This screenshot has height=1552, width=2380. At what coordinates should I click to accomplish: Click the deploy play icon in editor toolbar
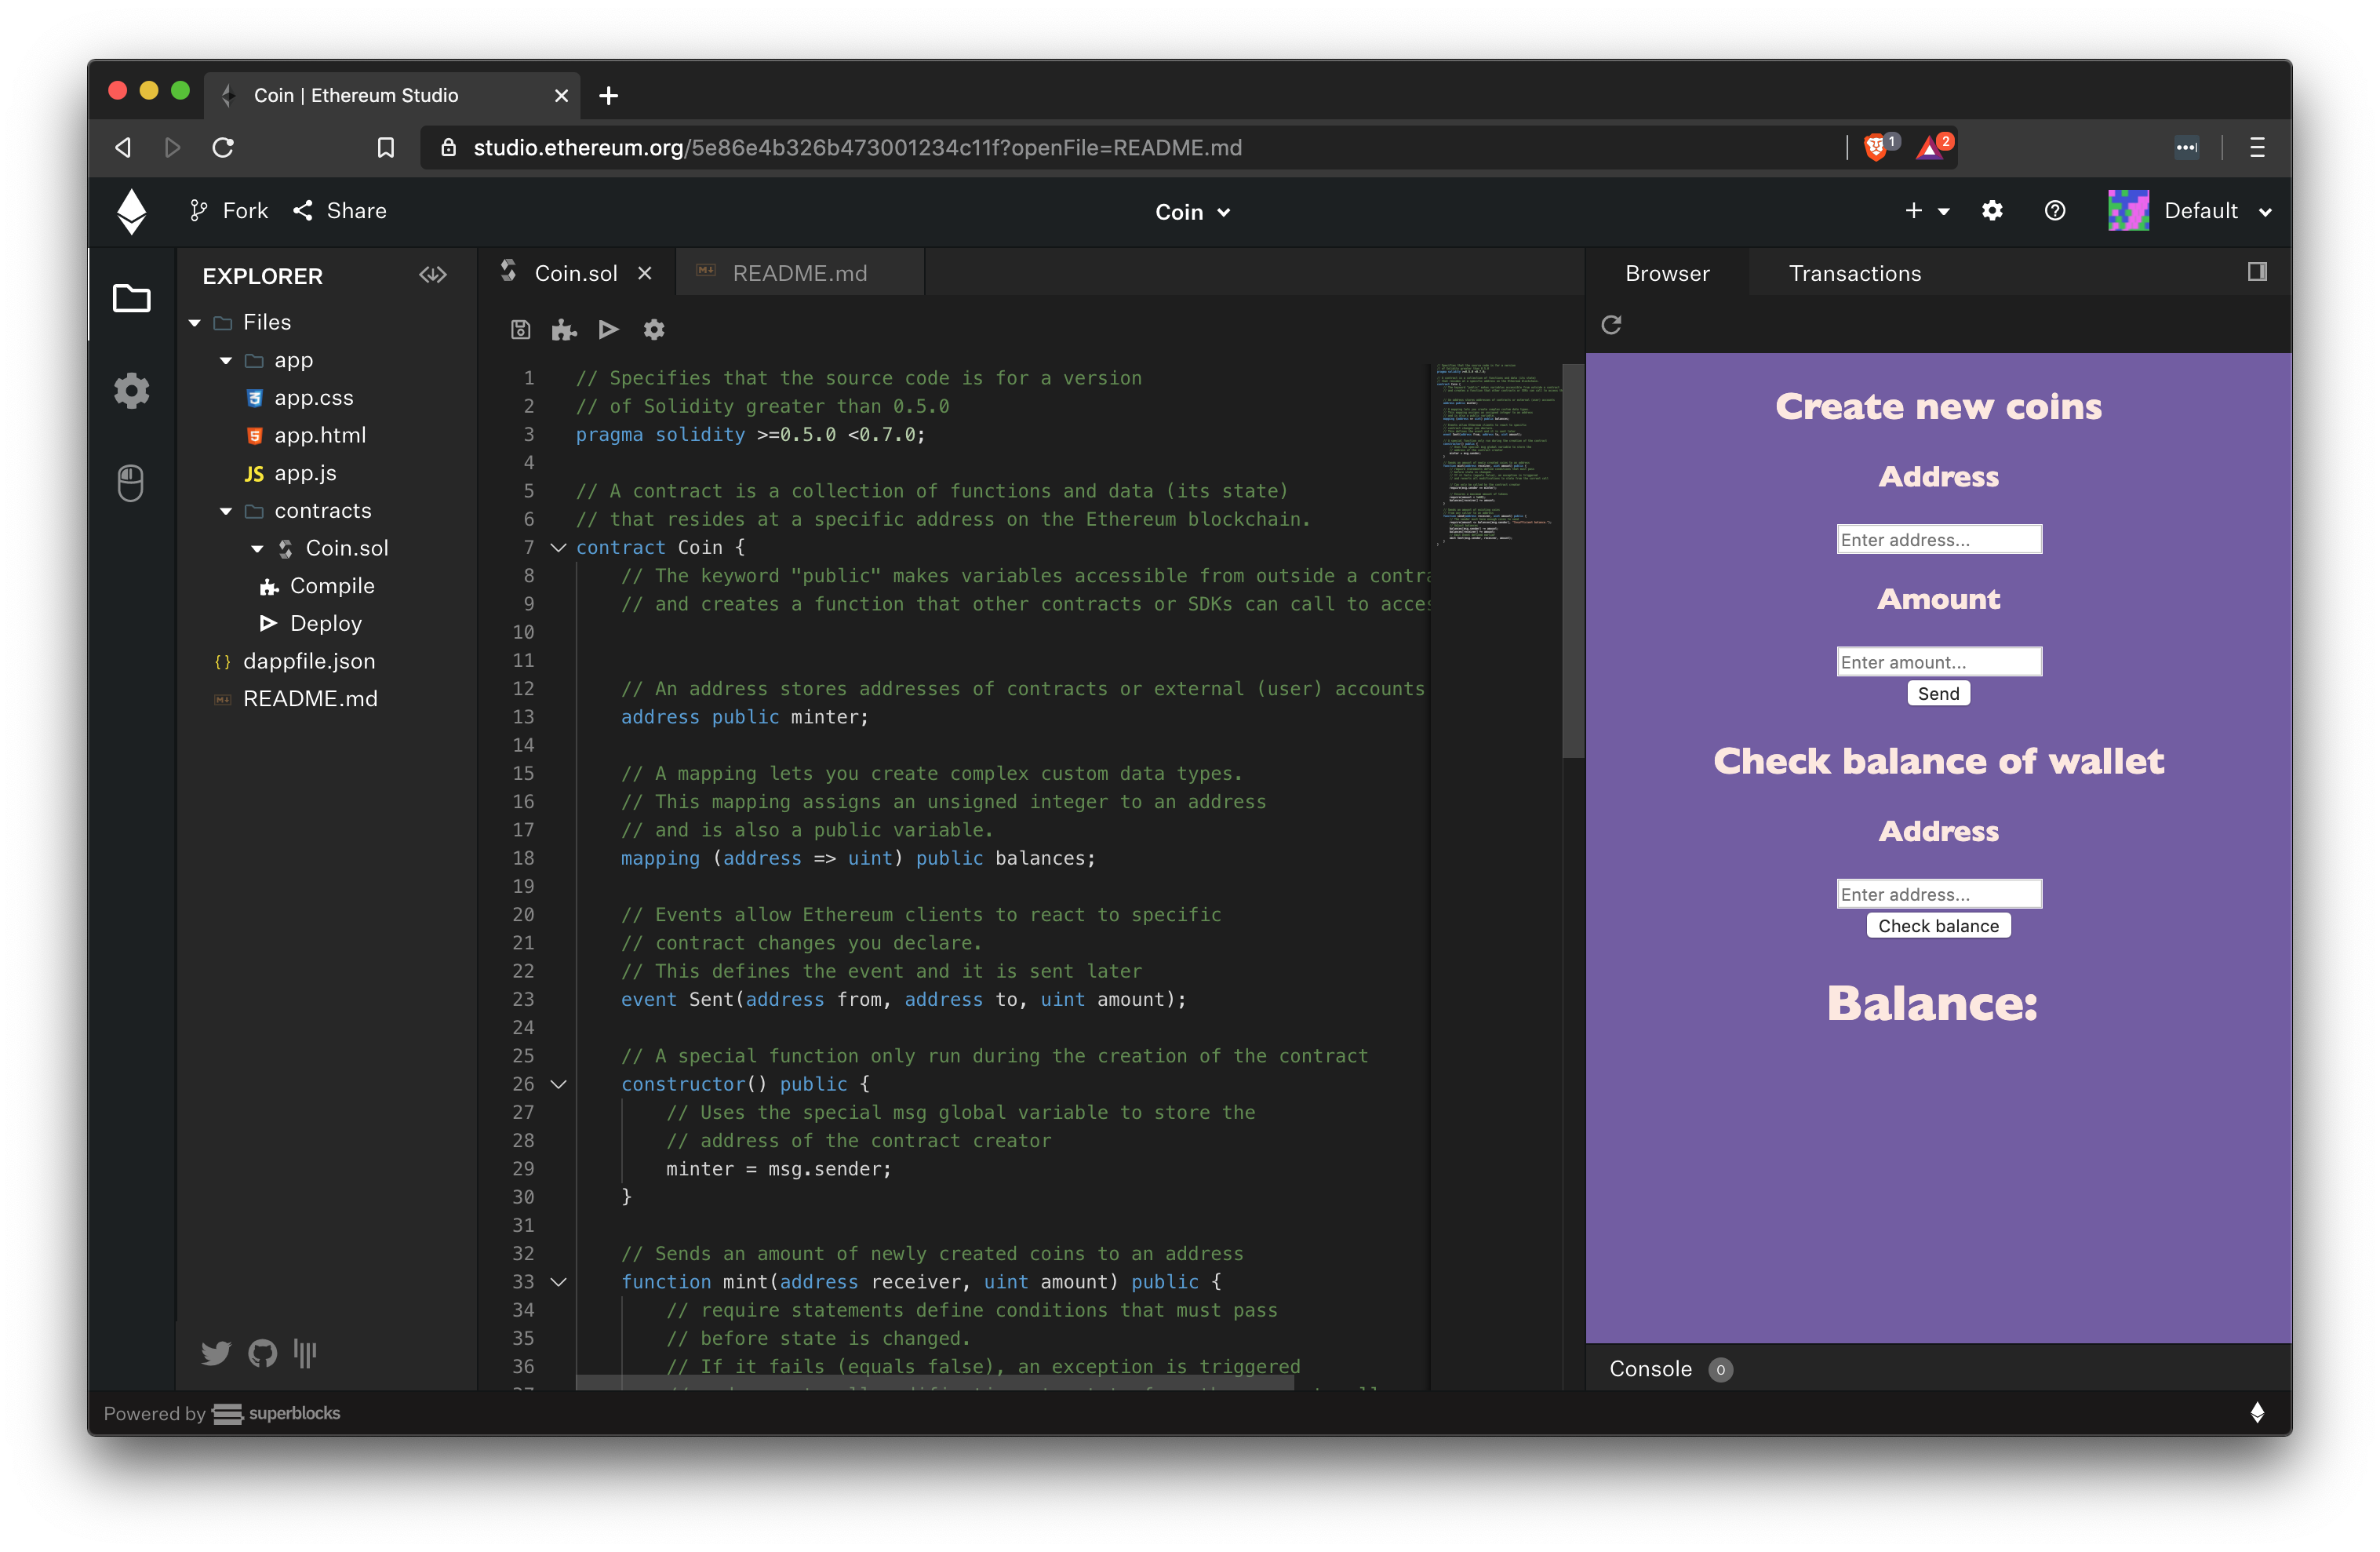point(608,329)
